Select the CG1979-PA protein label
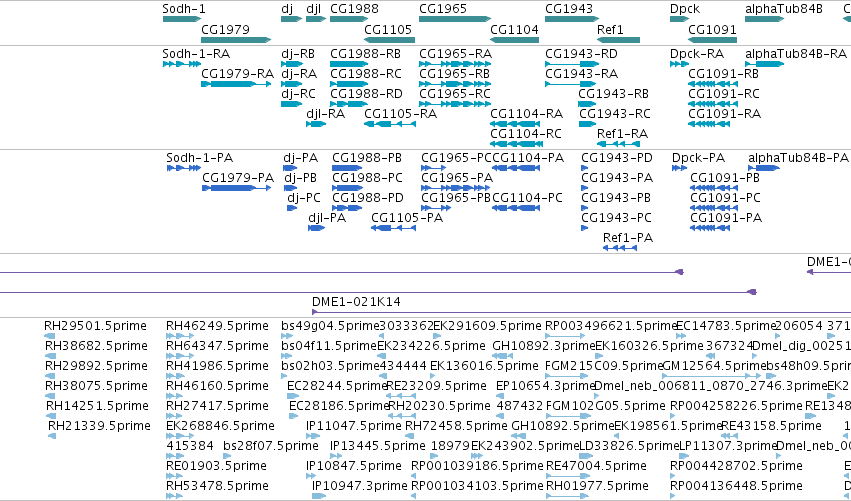This screenshot has width=851, height=501. [x=238, y=178]
